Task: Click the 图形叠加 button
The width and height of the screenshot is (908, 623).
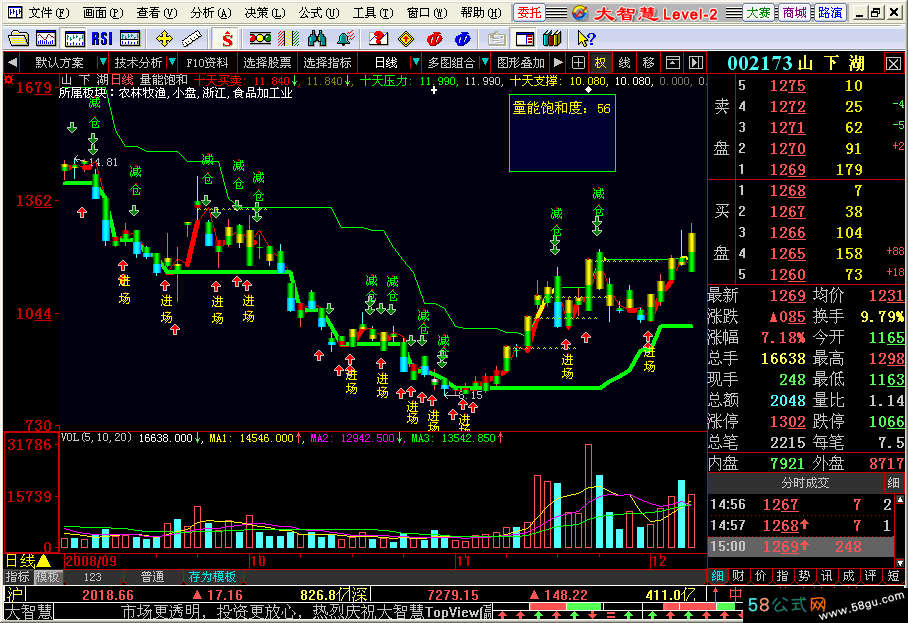Action: [x=521, y=63]
